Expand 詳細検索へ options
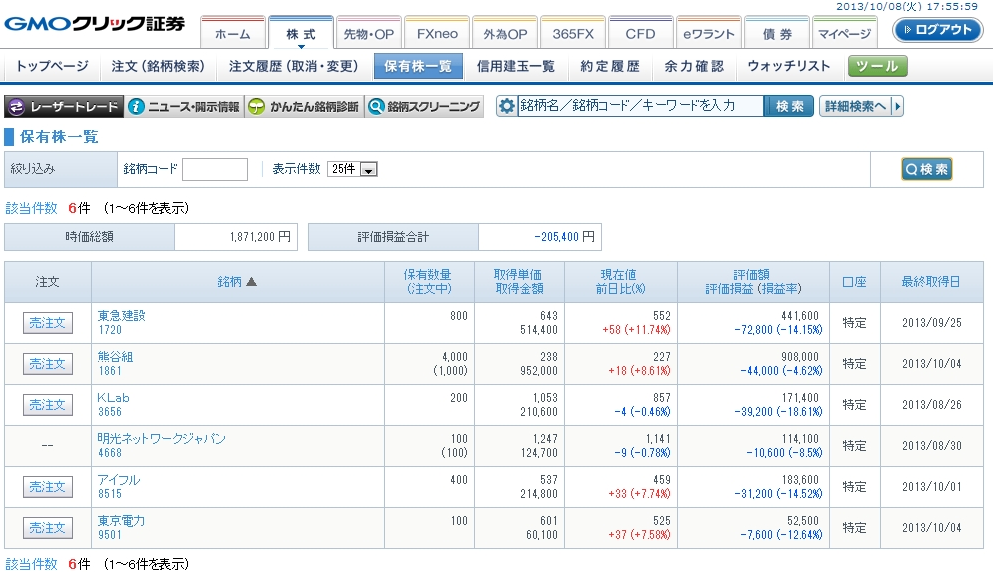 pos(861,106)
